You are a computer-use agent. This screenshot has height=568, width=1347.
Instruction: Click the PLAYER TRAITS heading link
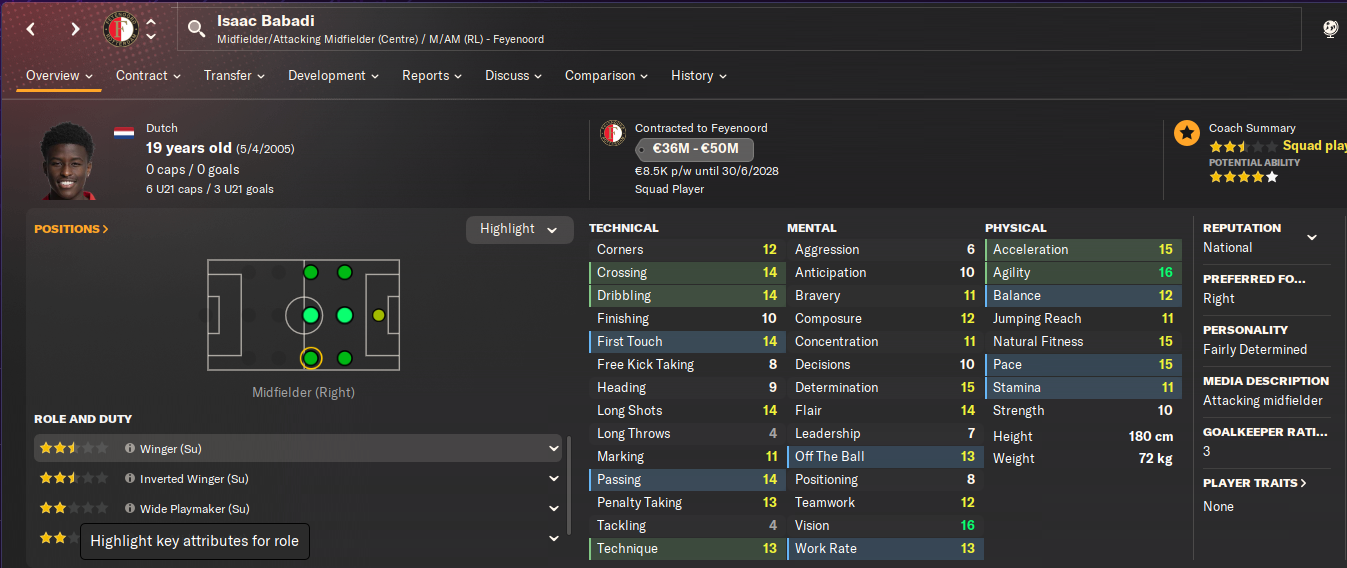coord(1255,483)
